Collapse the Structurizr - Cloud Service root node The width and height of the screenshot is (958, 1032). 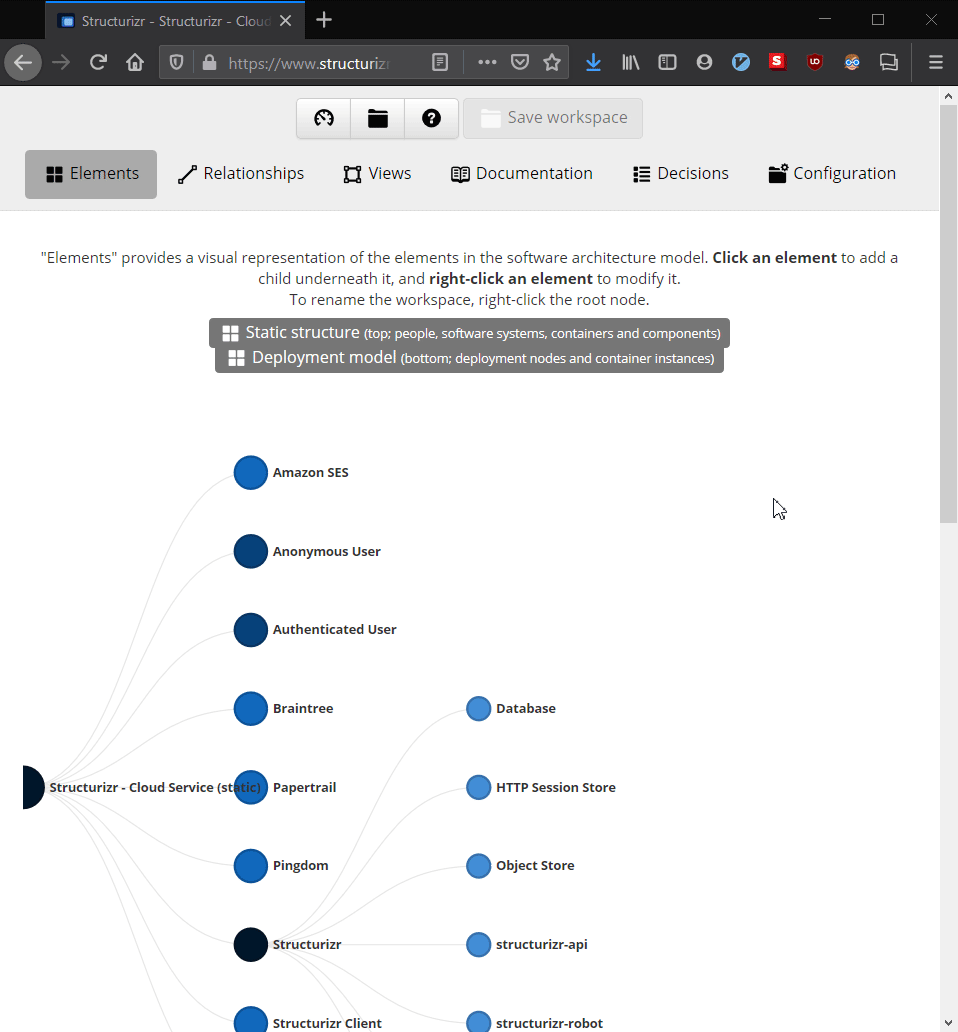pyautogui.click(x=33, y=787)
